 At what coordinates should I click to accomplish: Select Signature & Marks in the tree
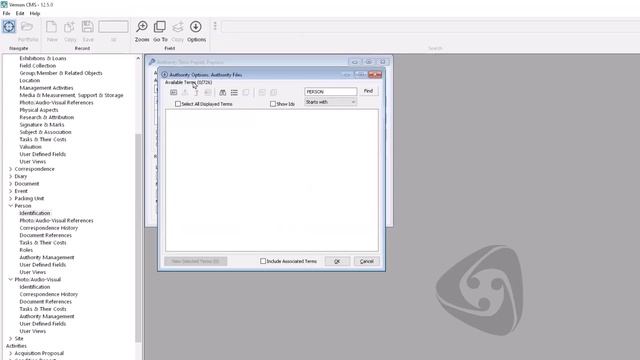(x=42, y=124)
